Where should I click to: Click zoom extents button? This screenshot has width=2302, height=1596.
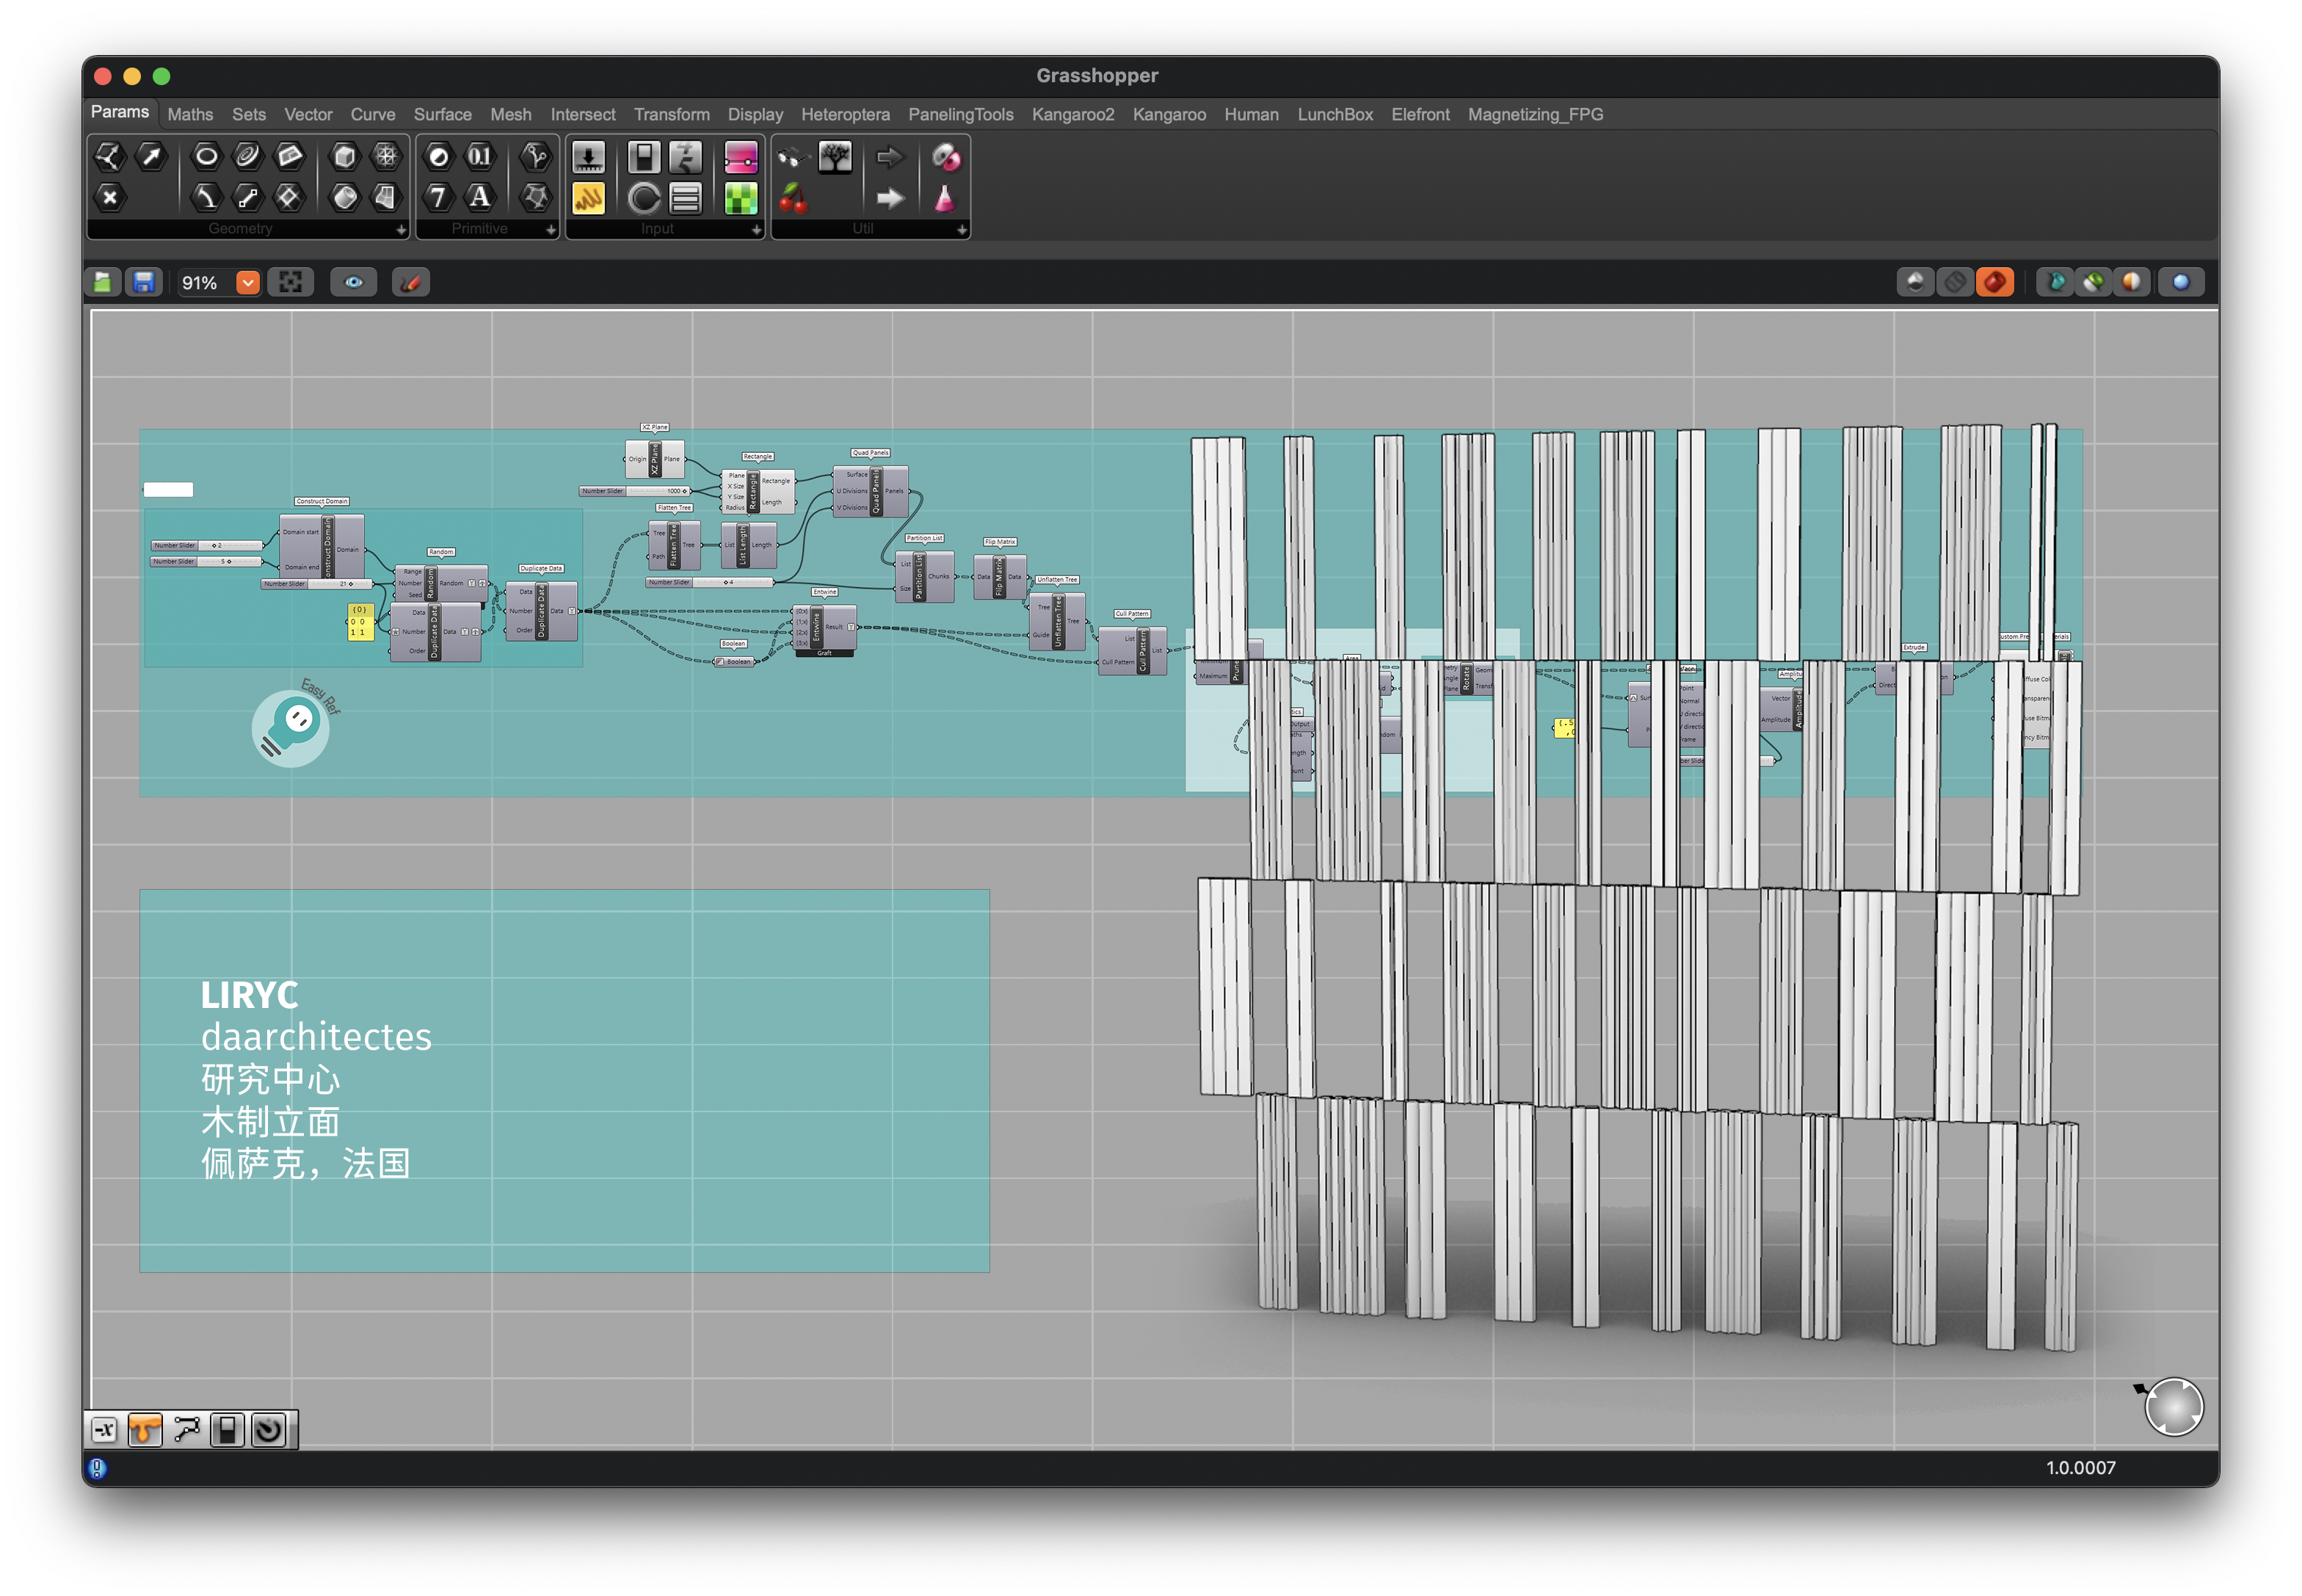[x=290, y=283]
